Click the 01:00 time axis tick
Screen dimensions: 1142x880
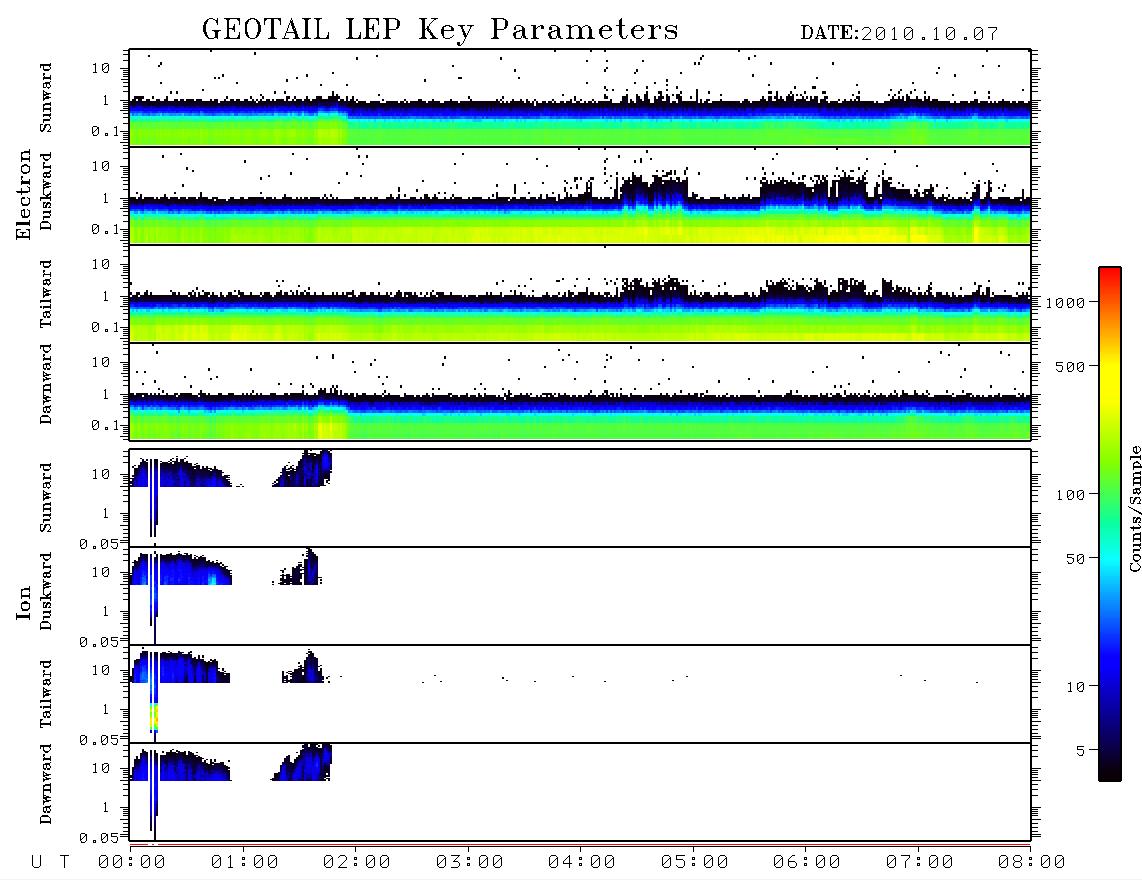coord(244,862)
